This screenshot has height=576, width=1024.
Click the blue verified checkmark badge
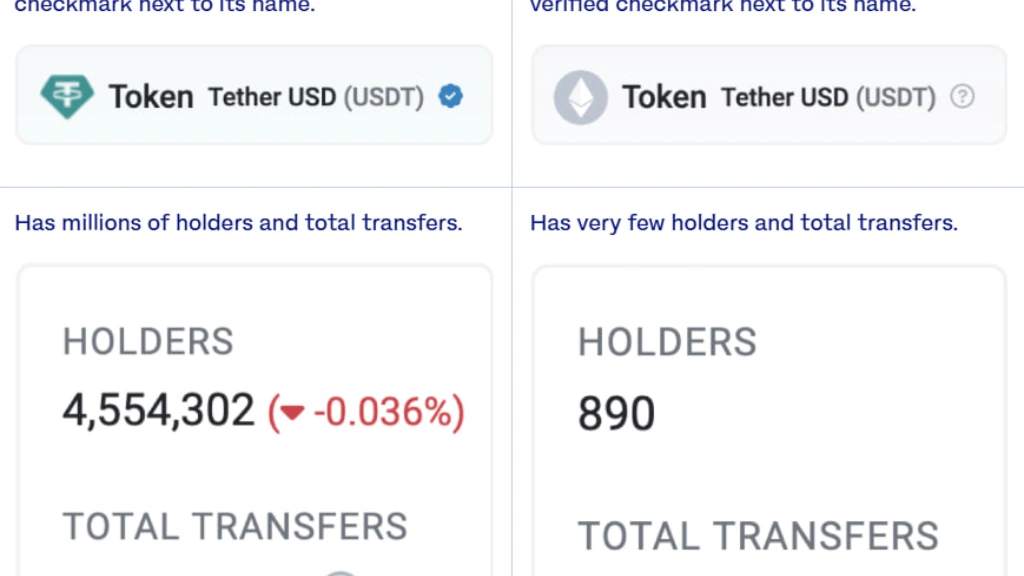(451, 96)
